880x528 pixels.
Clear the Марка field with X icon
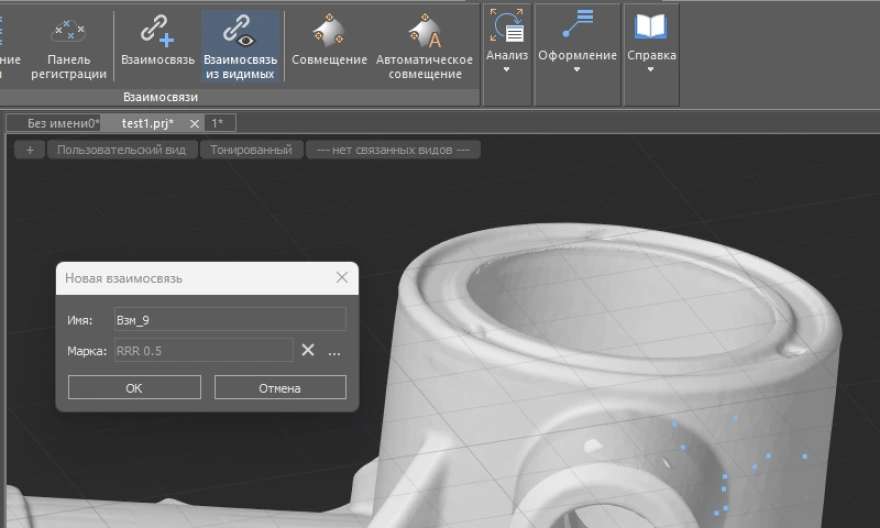click(x=308, y=350)
